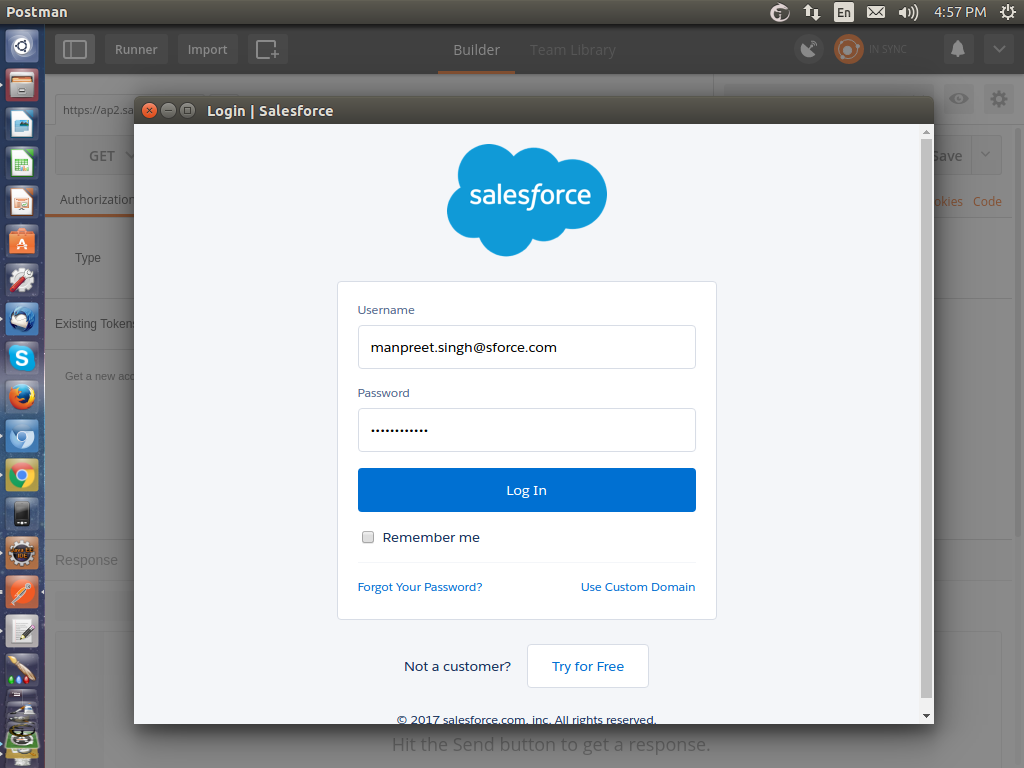
Task: Open text editor notepad icon in dock
Action: pos(22,632)
